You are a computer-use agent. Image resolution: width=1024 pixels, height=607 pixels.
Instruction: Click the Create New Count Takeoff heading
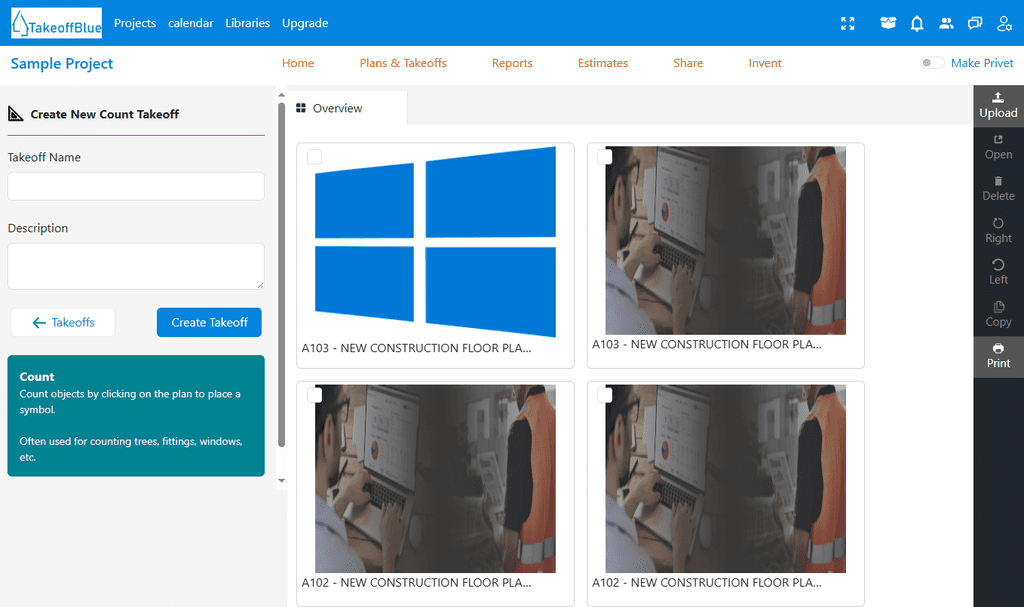104,114
